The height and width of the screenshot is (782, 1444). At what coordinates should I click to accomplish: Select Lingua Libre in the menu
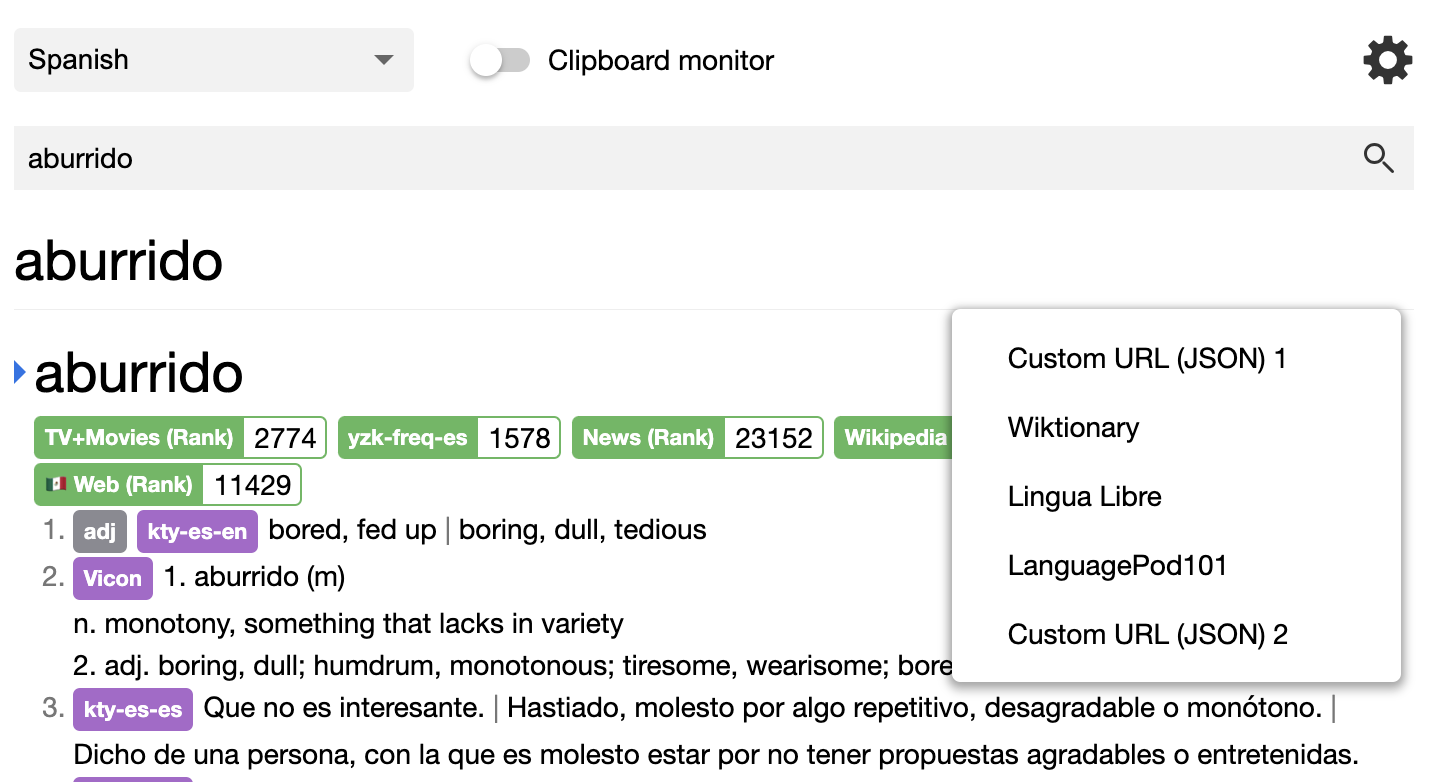click(1084, 496)
